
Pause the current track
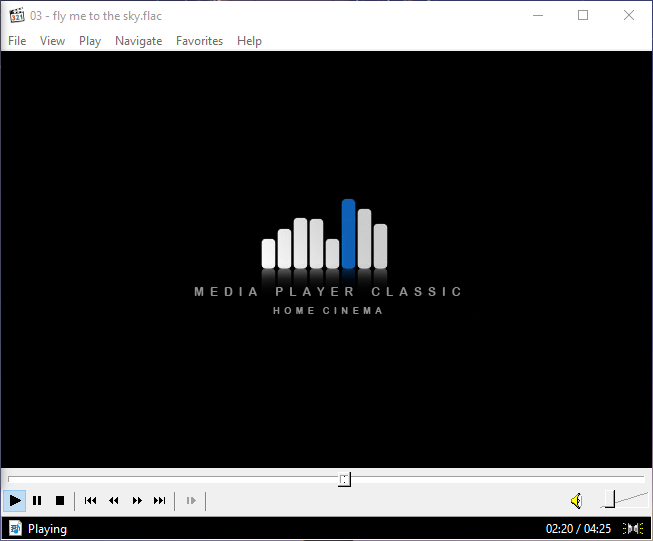[37, 500]
